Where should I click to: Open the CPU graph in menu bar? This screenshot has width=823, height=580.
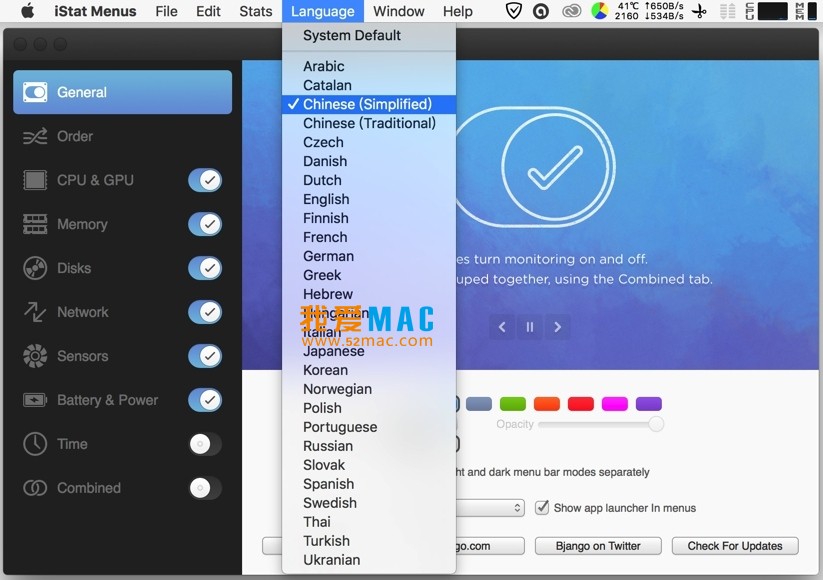[x=767, y=11]
